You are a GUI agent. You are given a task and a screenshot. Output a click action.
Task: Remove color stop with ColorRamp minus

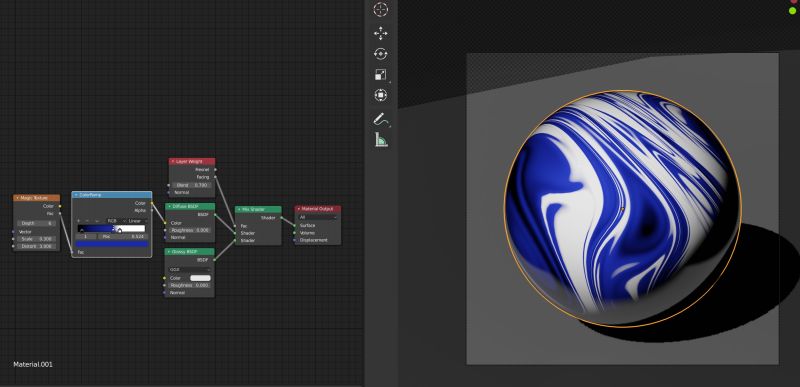[87, 221]
